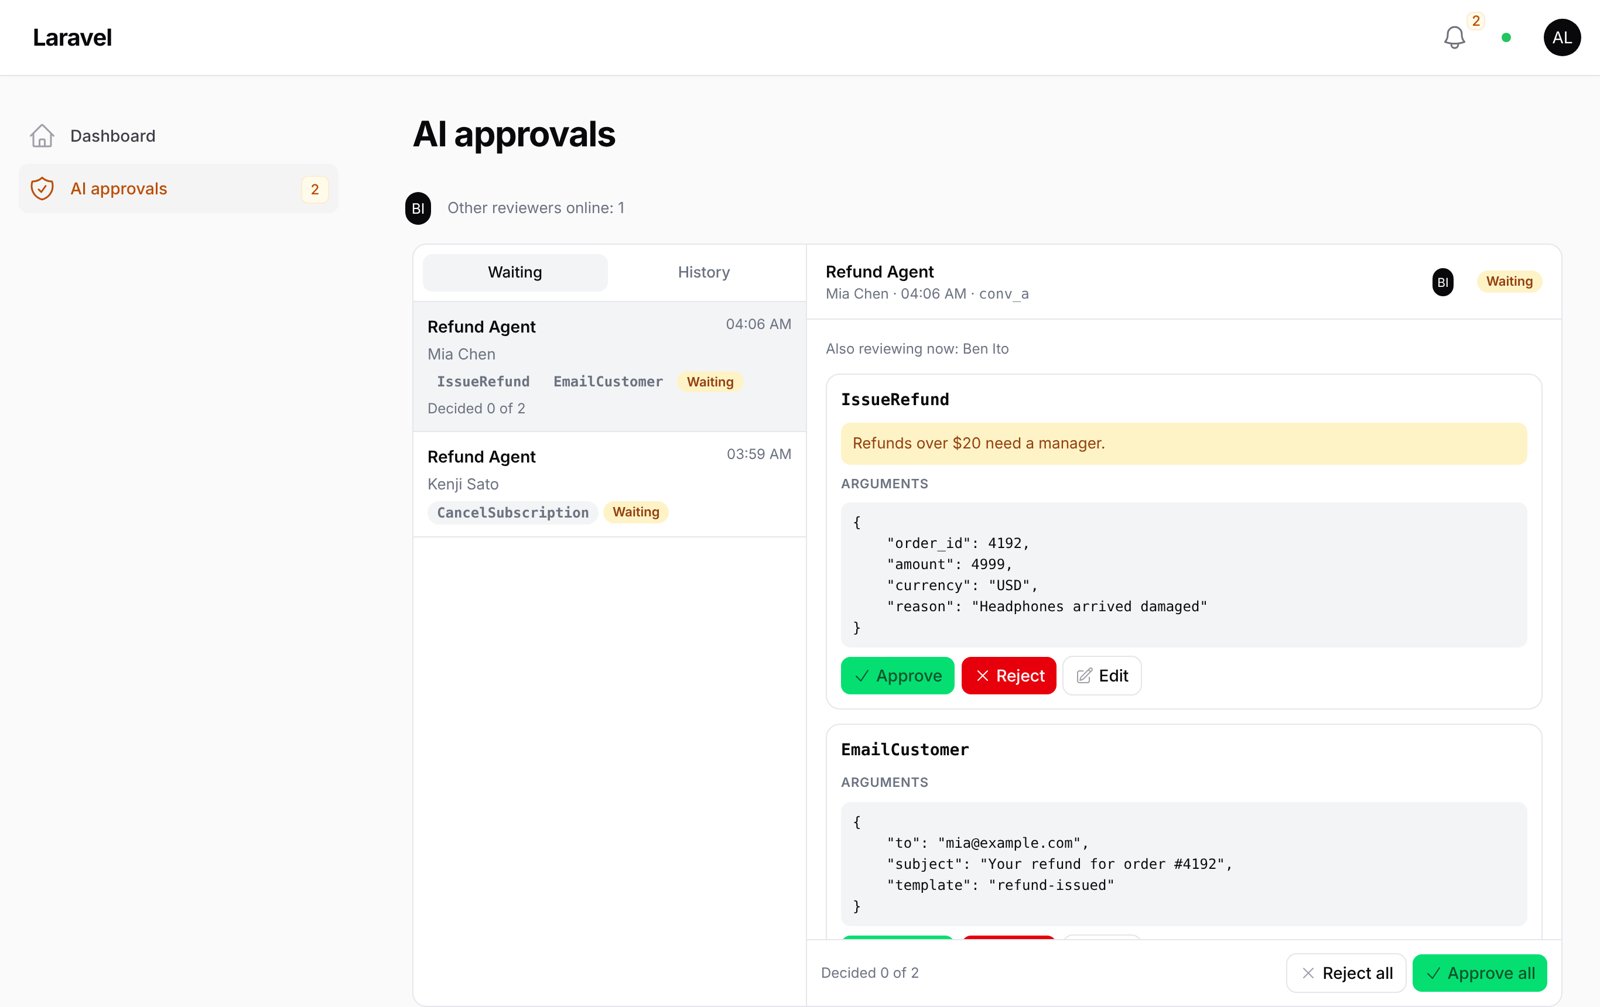Click the Waiting badge in Kenji Sato's row
The height and width of the screenshot is (1007, 1600).
(x=636, y=512)
